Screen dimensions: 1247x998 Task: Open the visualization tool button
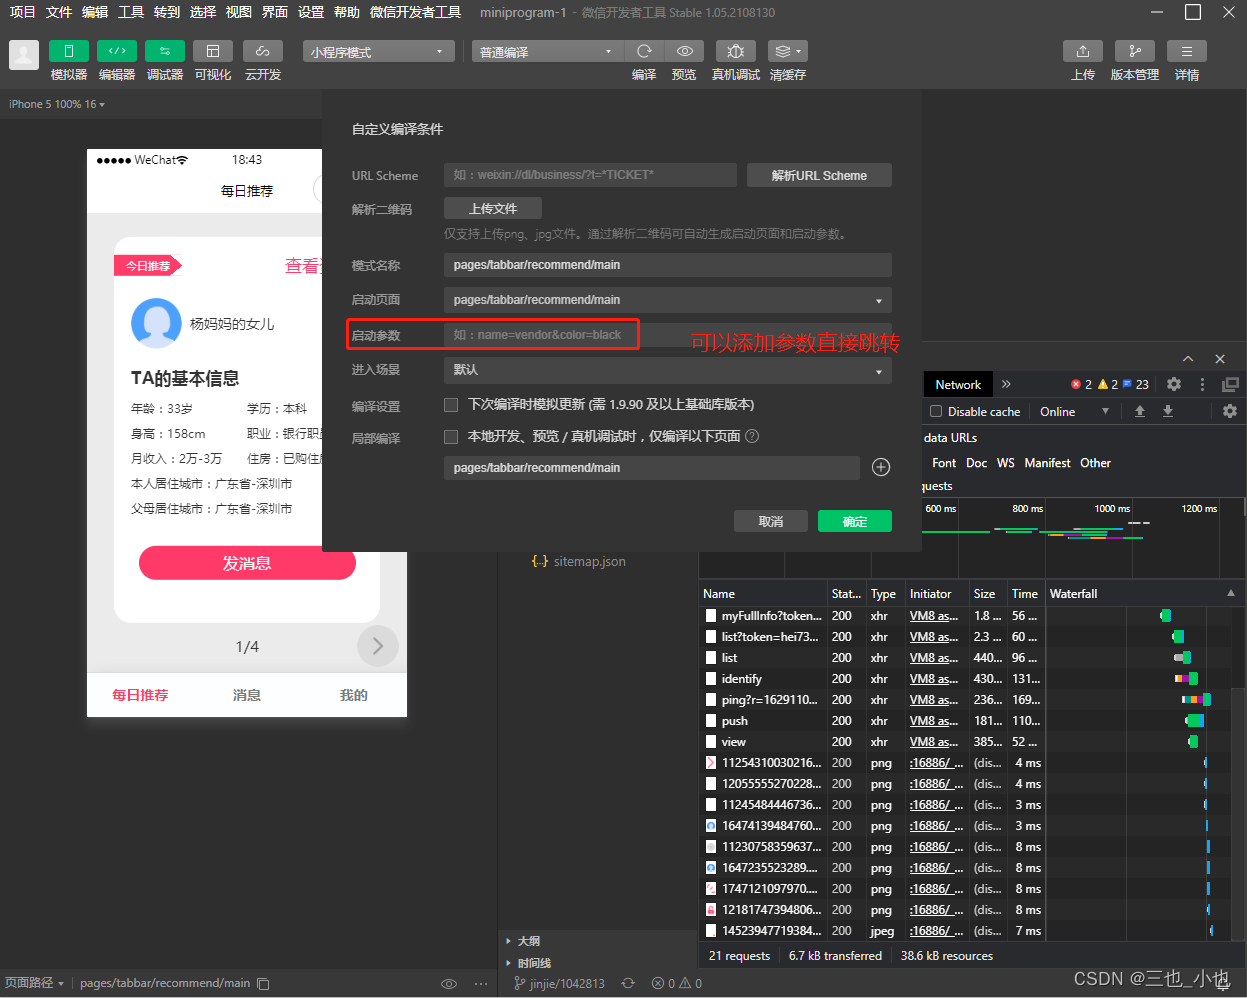[x=213, y=51]
